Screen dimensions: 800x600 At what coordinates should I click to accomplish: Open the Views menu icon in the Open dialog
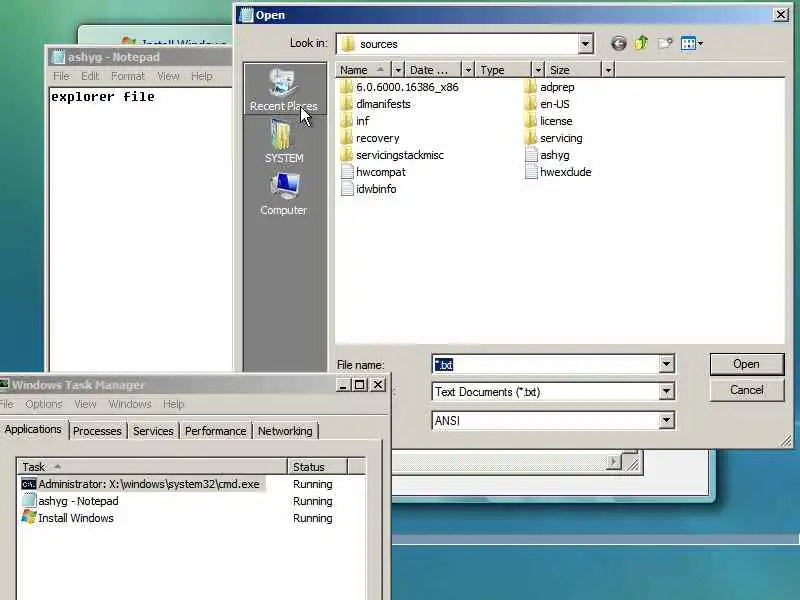click(691, 43)
